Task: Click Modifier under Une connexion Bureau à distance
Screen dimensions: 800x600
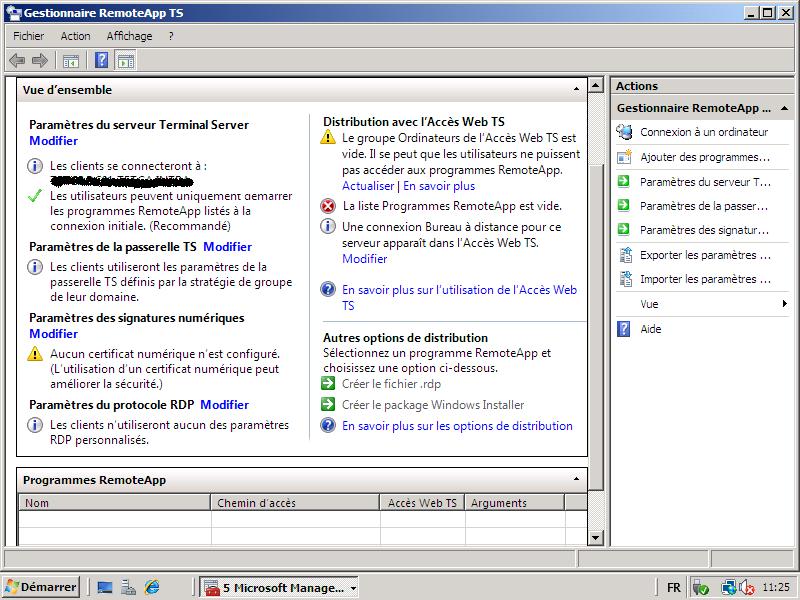Action: tap(365, 259)
